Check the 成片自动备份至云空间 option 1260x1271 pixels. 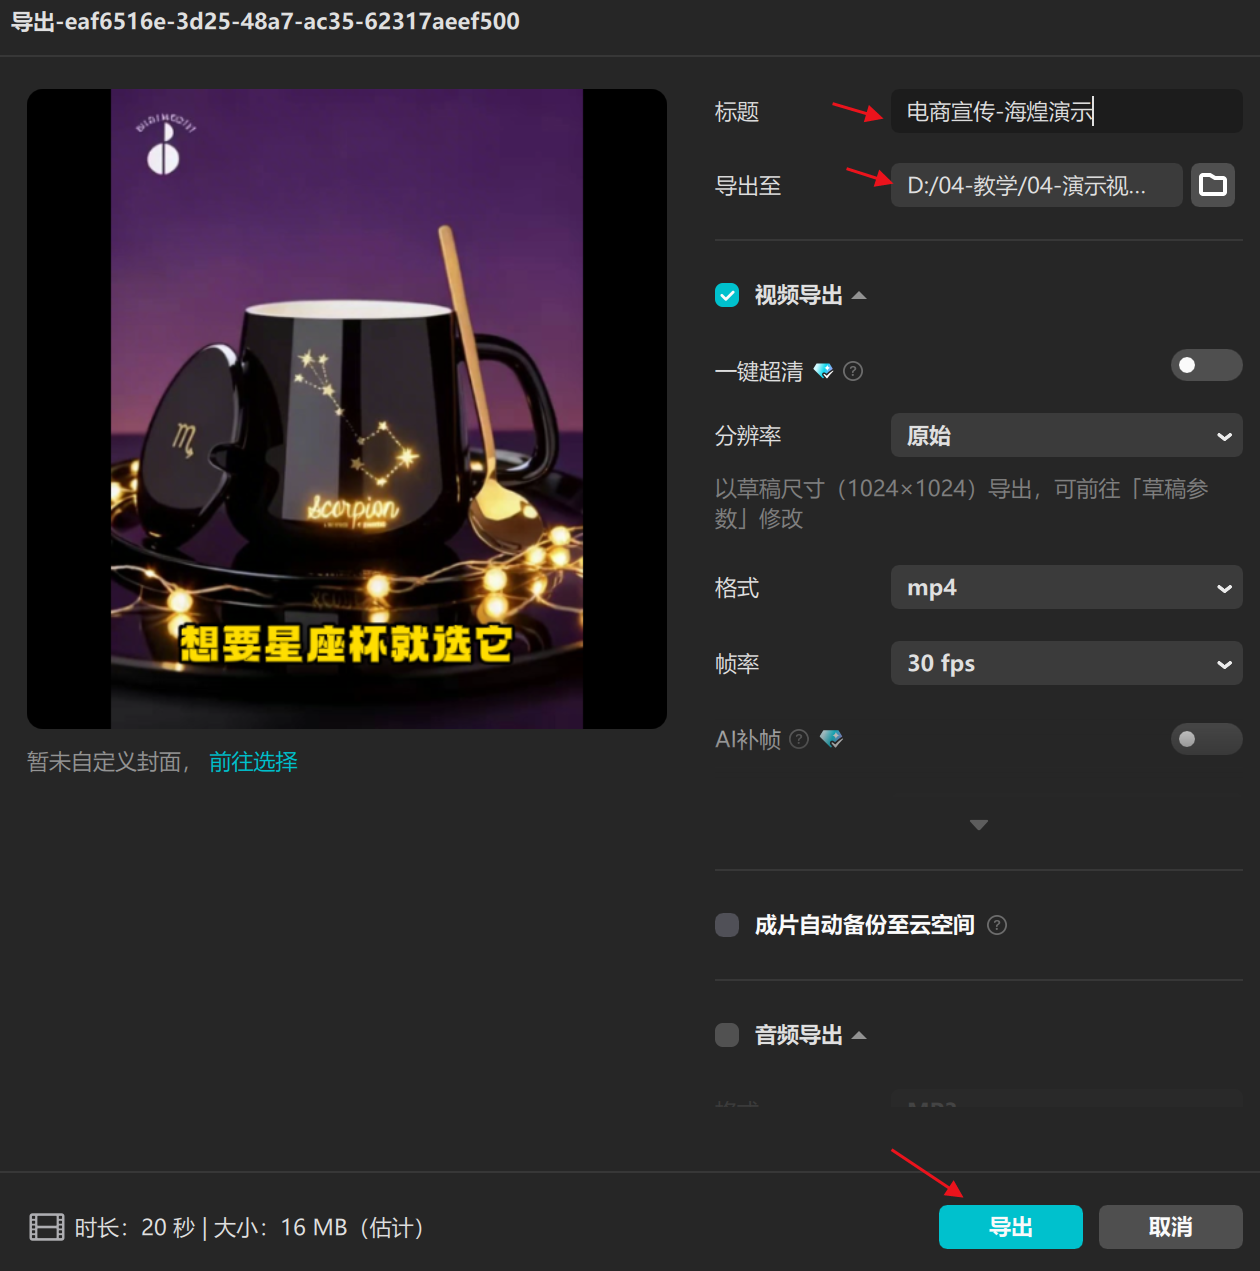(727, 925)
